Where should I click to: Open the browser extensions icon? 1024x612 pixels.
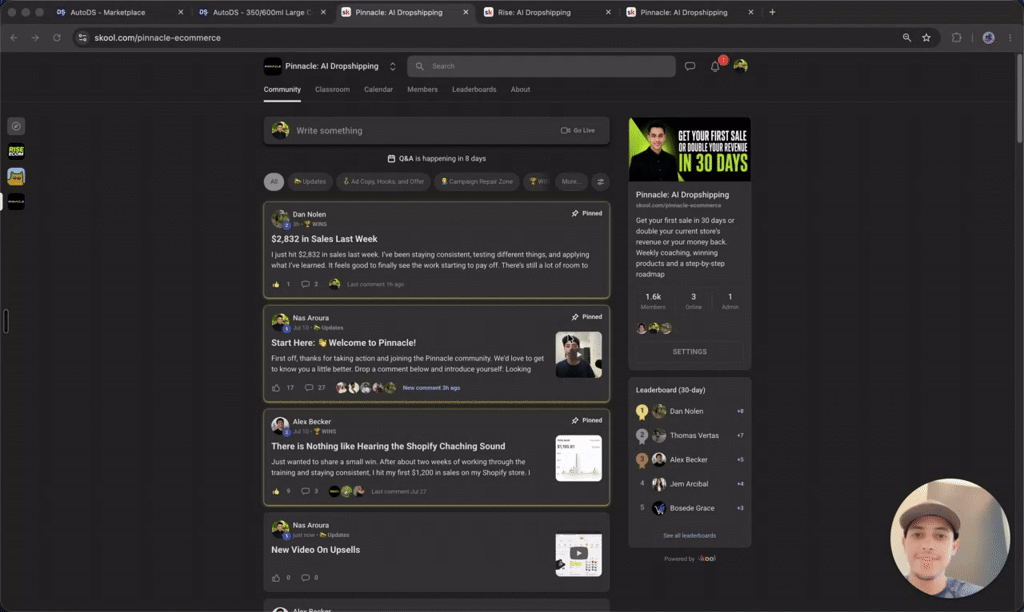pos(956,38)
